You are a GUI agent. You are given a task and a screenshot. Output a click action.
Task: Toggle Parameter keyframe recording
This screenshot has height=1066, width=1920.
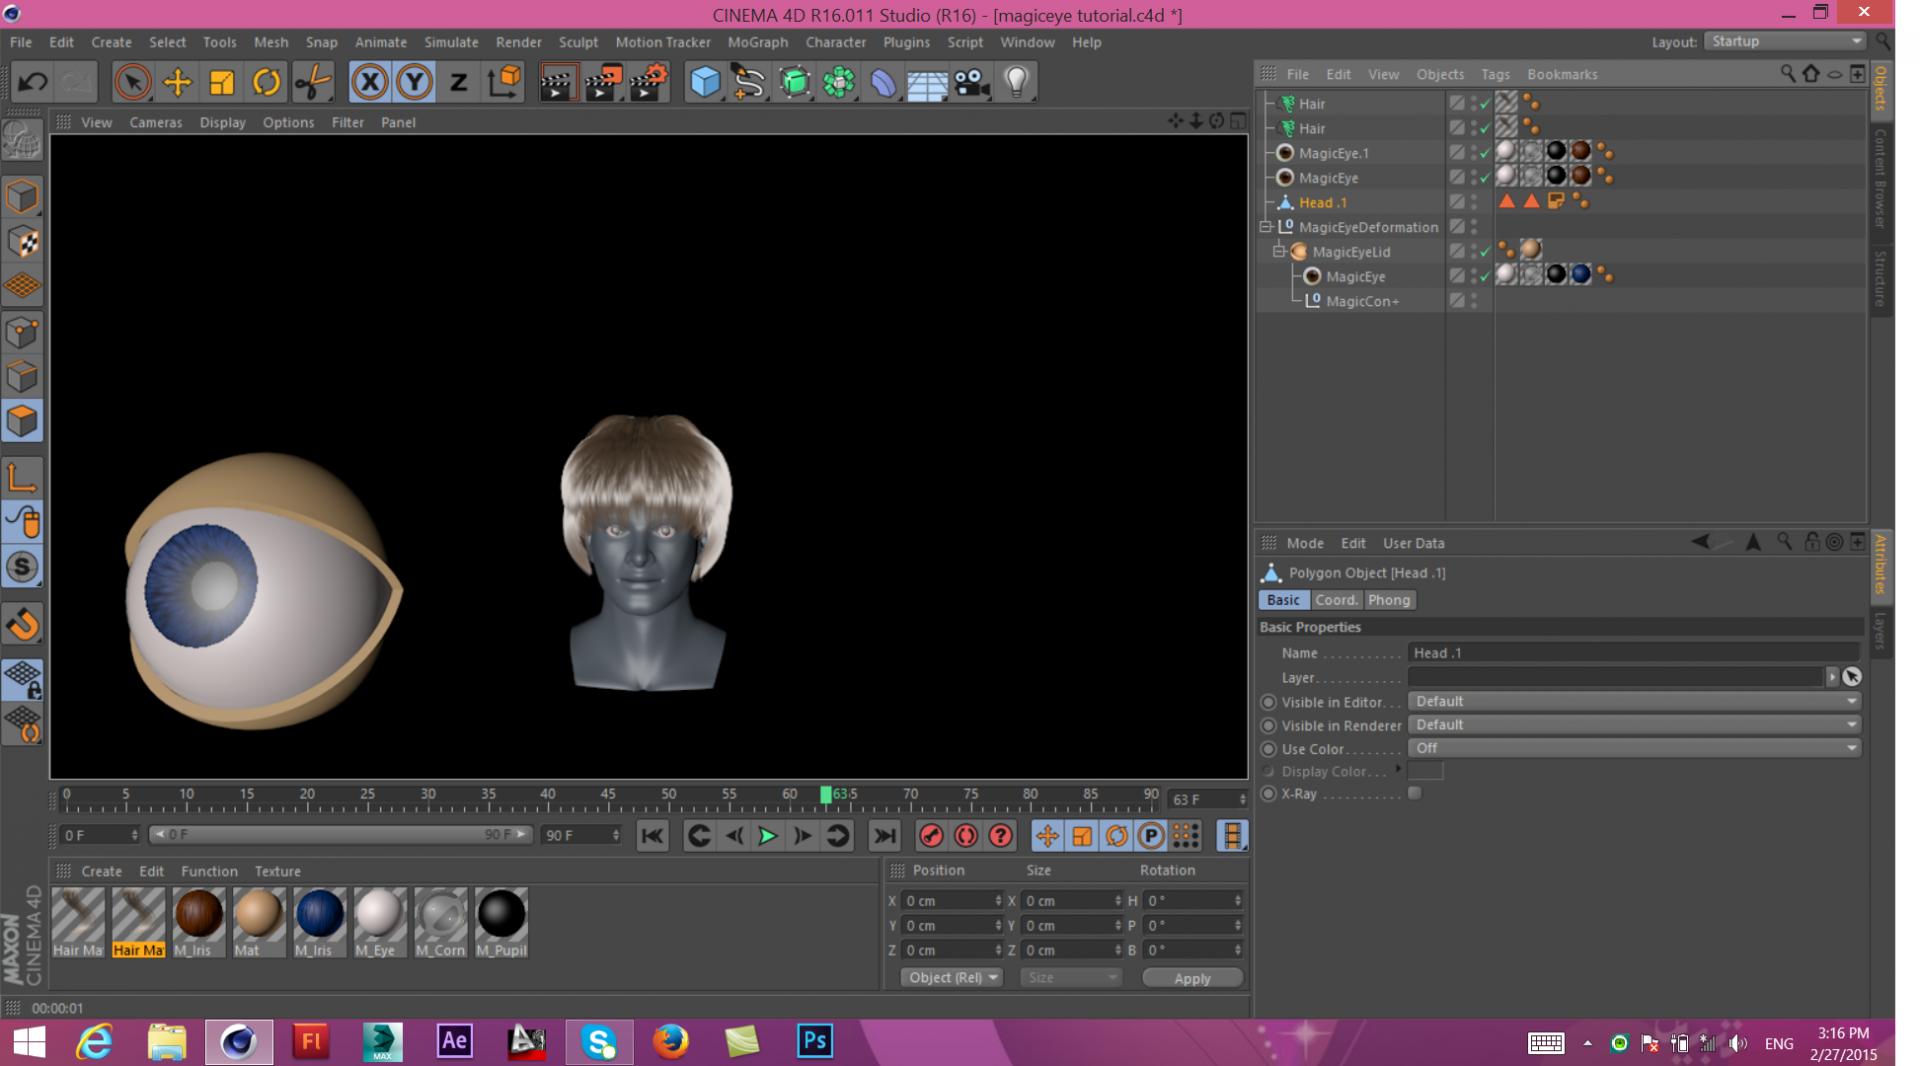pyautogui.click(x=1151, y=836)
